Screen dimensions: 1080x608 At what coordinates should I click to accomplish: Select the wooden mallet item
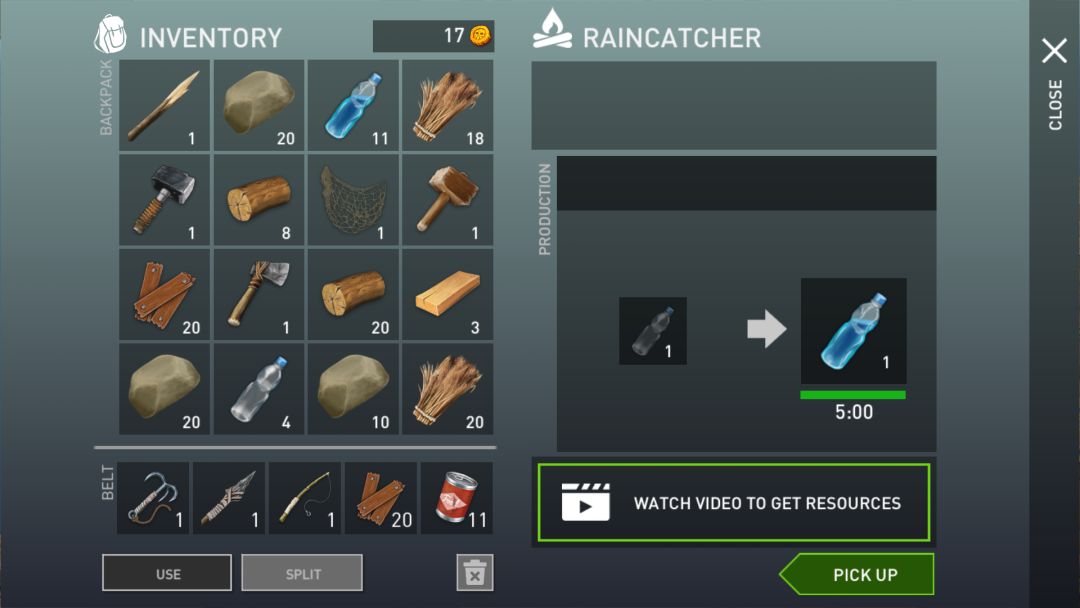pyautogui.click(x=448, y=200)
